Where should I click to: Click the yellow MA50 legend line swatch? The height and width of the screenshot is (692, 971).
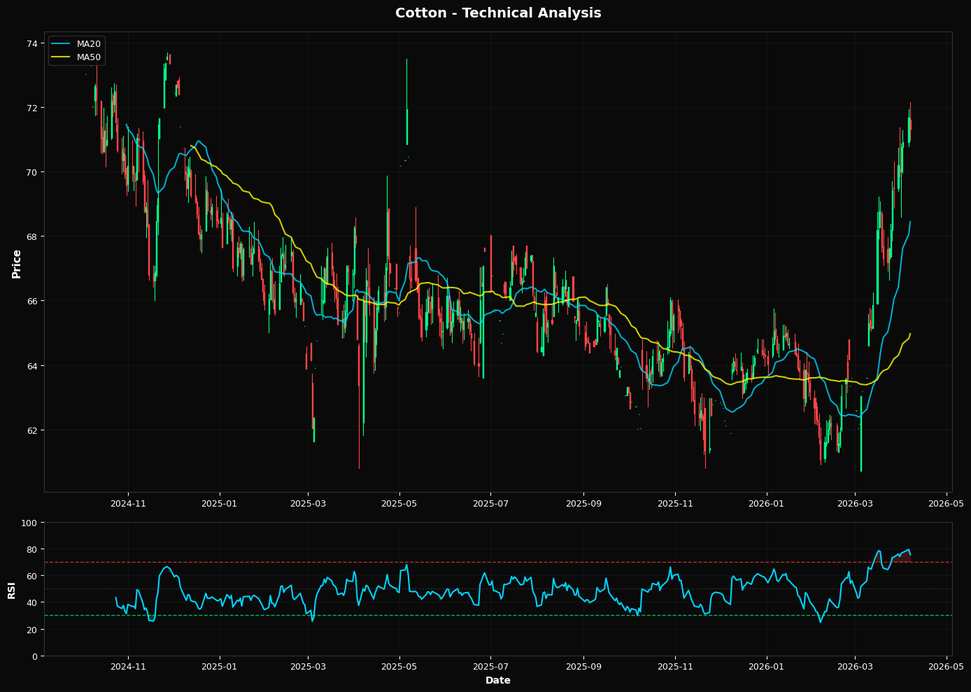point(61,57)
